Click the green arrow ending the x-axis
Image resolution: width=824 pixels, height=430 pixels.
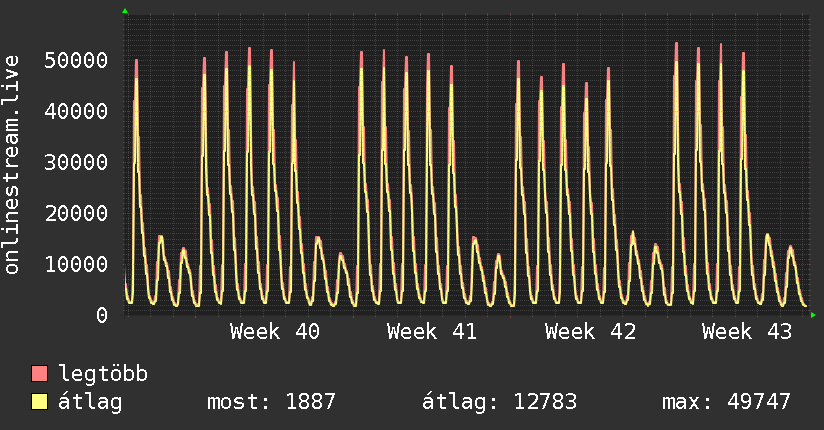coord(813,315)
